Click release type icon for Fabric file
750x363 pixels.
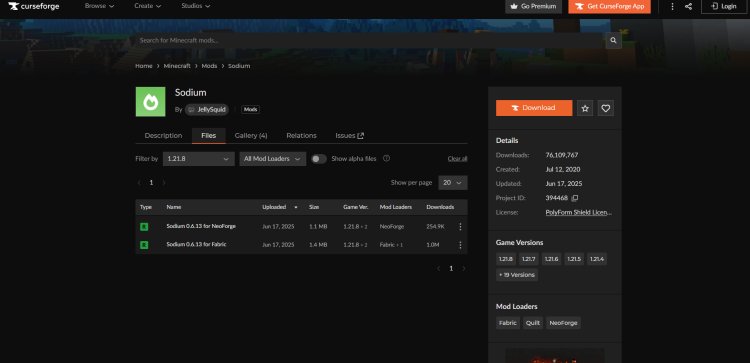coord(144,245)
